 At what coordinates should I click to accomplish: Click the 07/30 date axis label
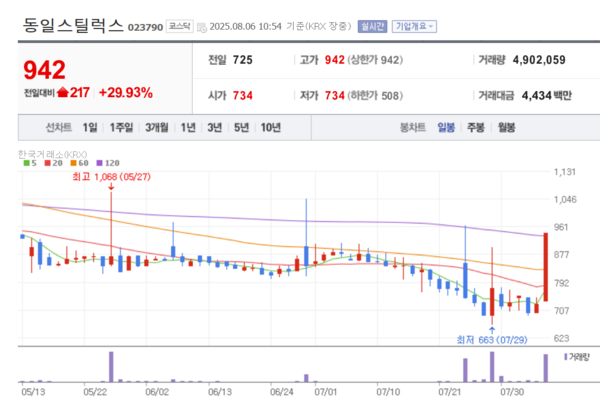tap(512, 392)
